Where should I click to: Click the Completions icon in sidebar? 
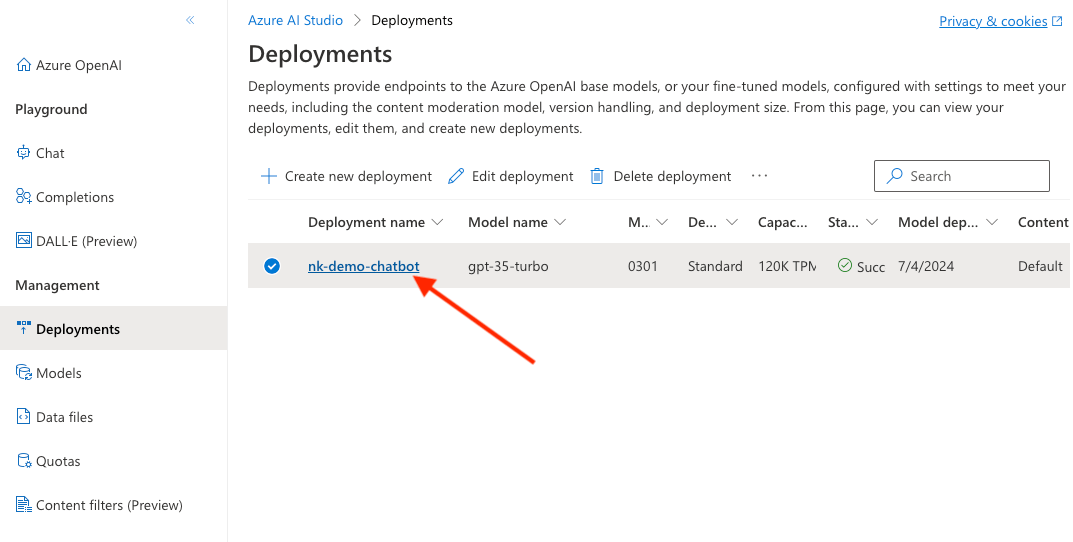click(23, 196)
